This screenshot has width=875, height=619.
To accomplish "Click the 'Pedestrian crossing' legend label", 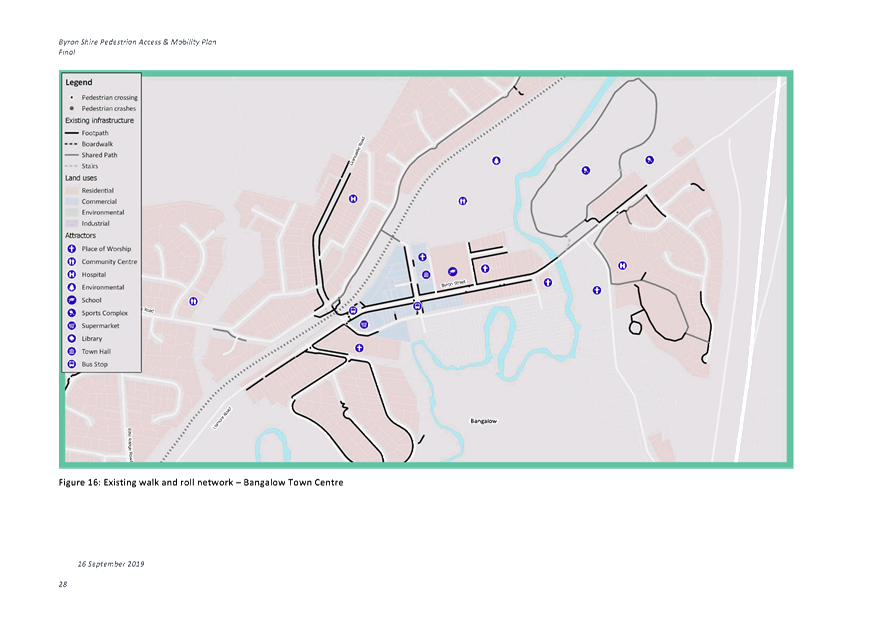I will (x=109, y=98).
